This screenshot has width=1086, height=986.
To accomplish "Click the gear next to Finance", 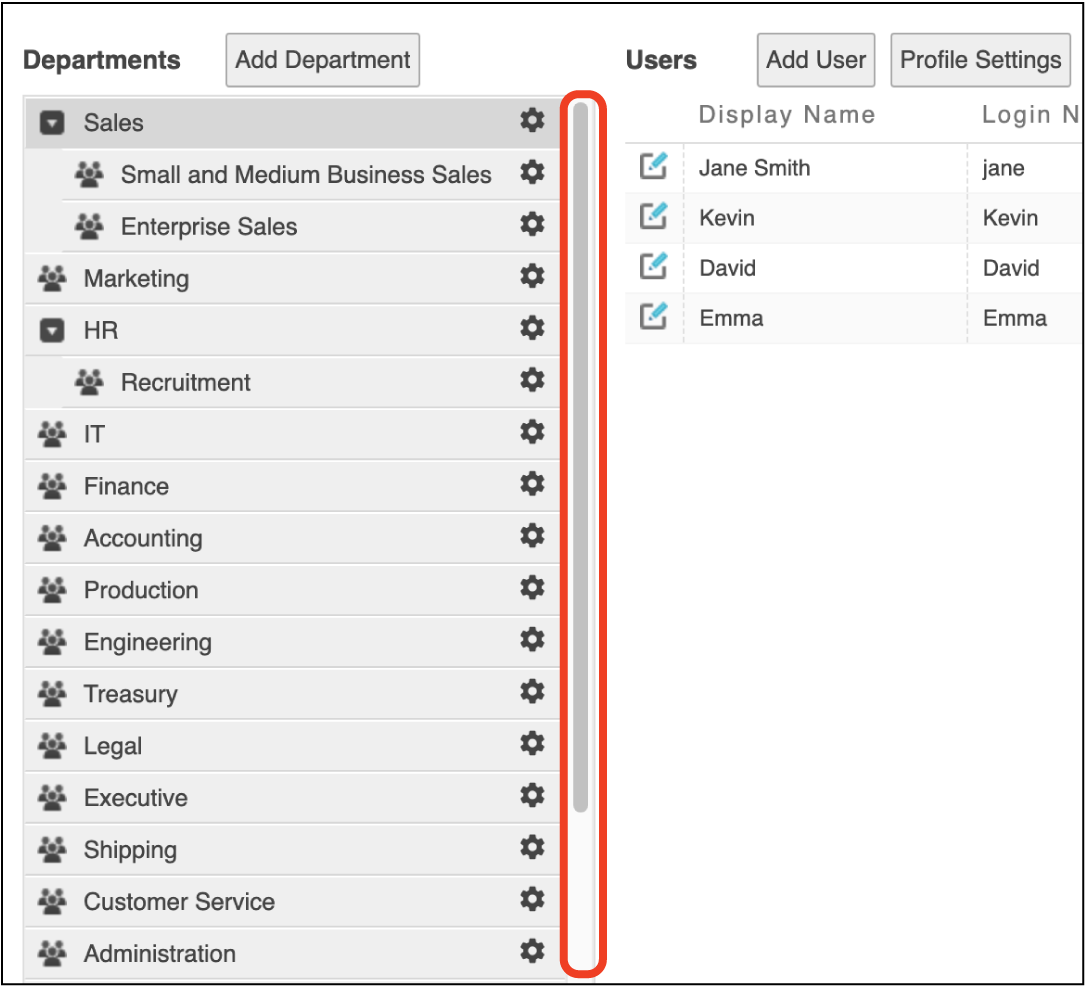I will click(532, 484).
